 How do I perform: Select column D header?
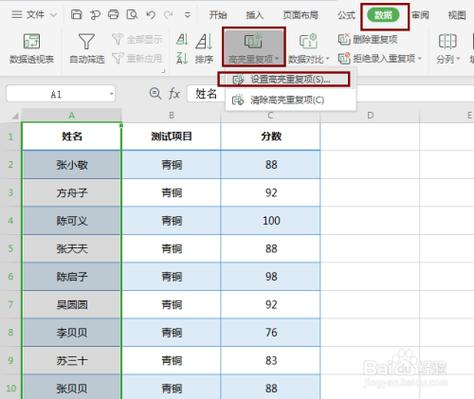[370, 115]
